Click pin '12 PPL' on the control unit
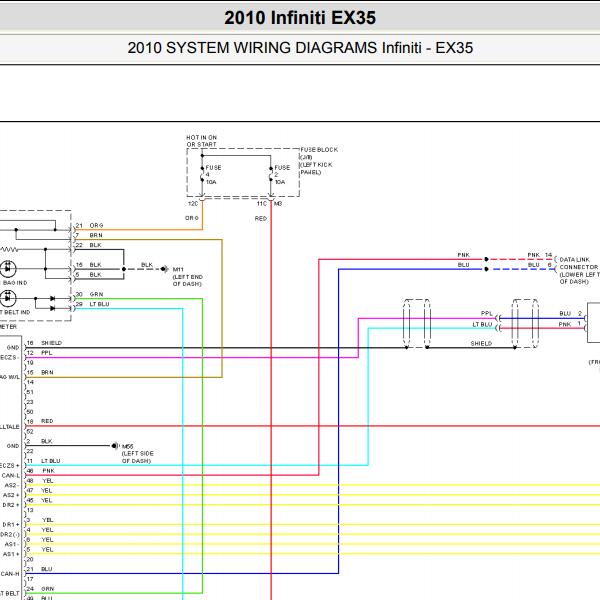 click(39, 353)
